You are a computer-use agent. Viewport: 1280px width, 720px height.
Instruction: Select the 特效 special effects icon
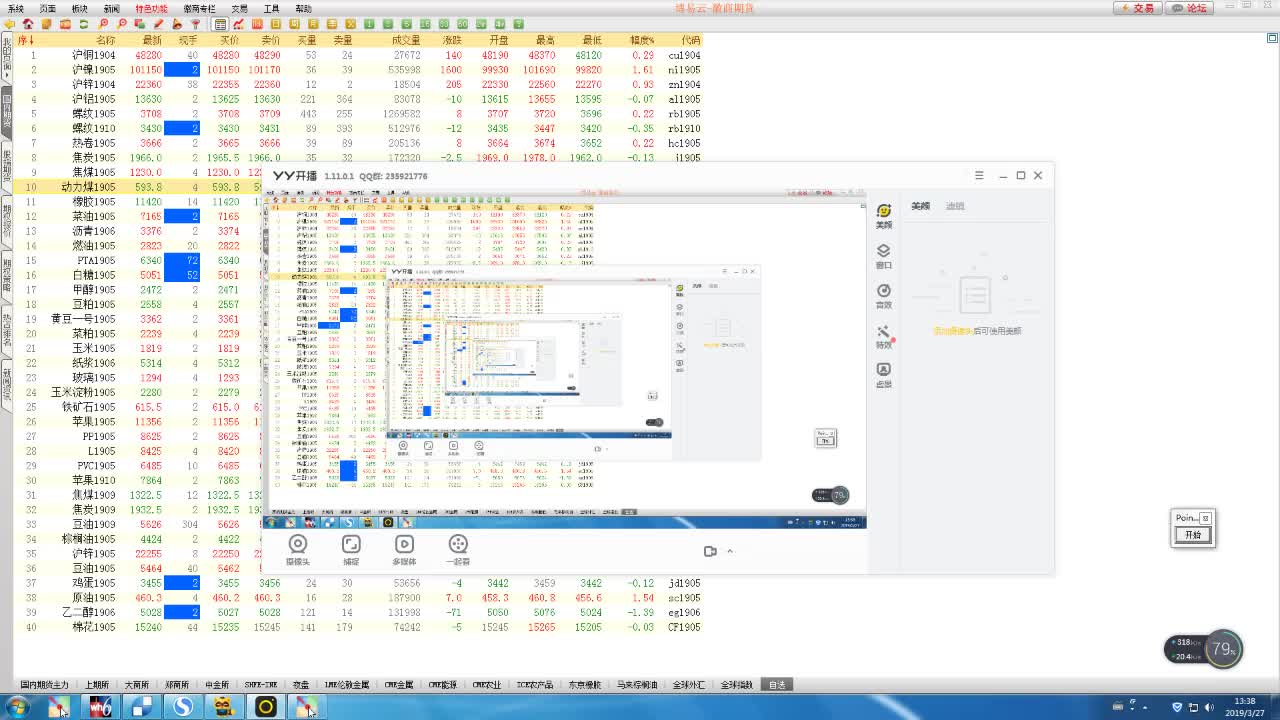click(x=884, y=337)
